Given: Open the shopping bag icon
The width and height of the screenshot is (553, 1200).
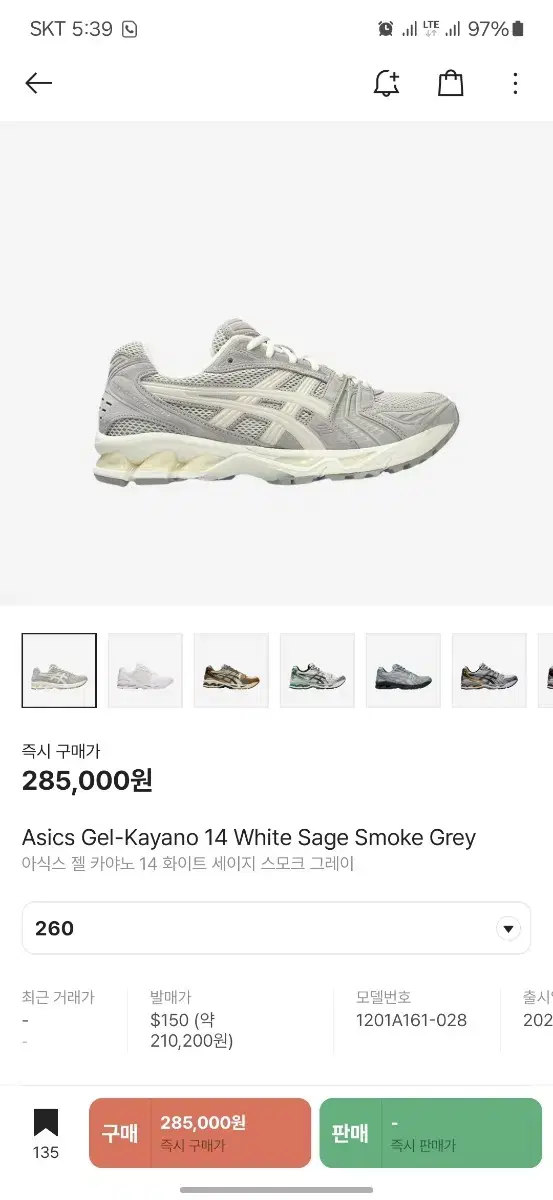Looking at the screenshot, I should (451, 83).
